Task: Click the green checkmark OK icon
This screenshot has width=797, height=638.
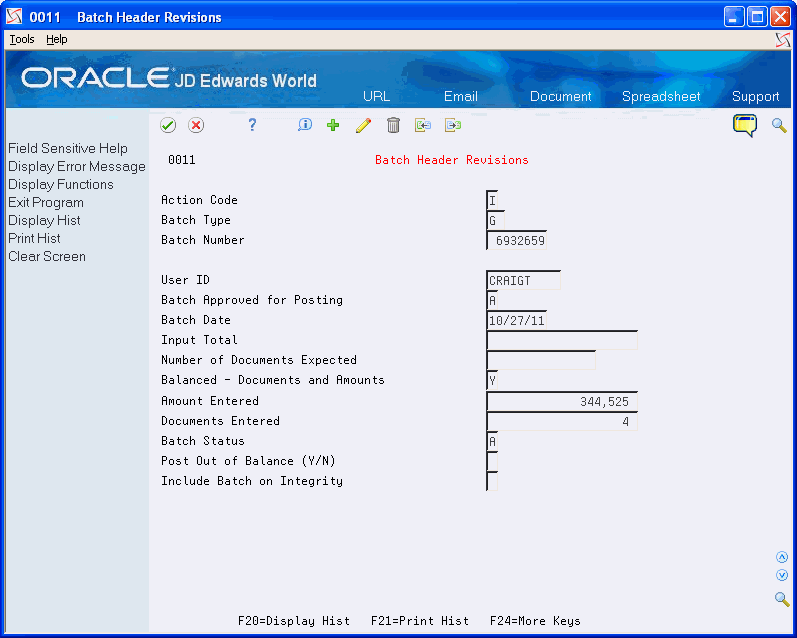Action: tap(168, 125)
